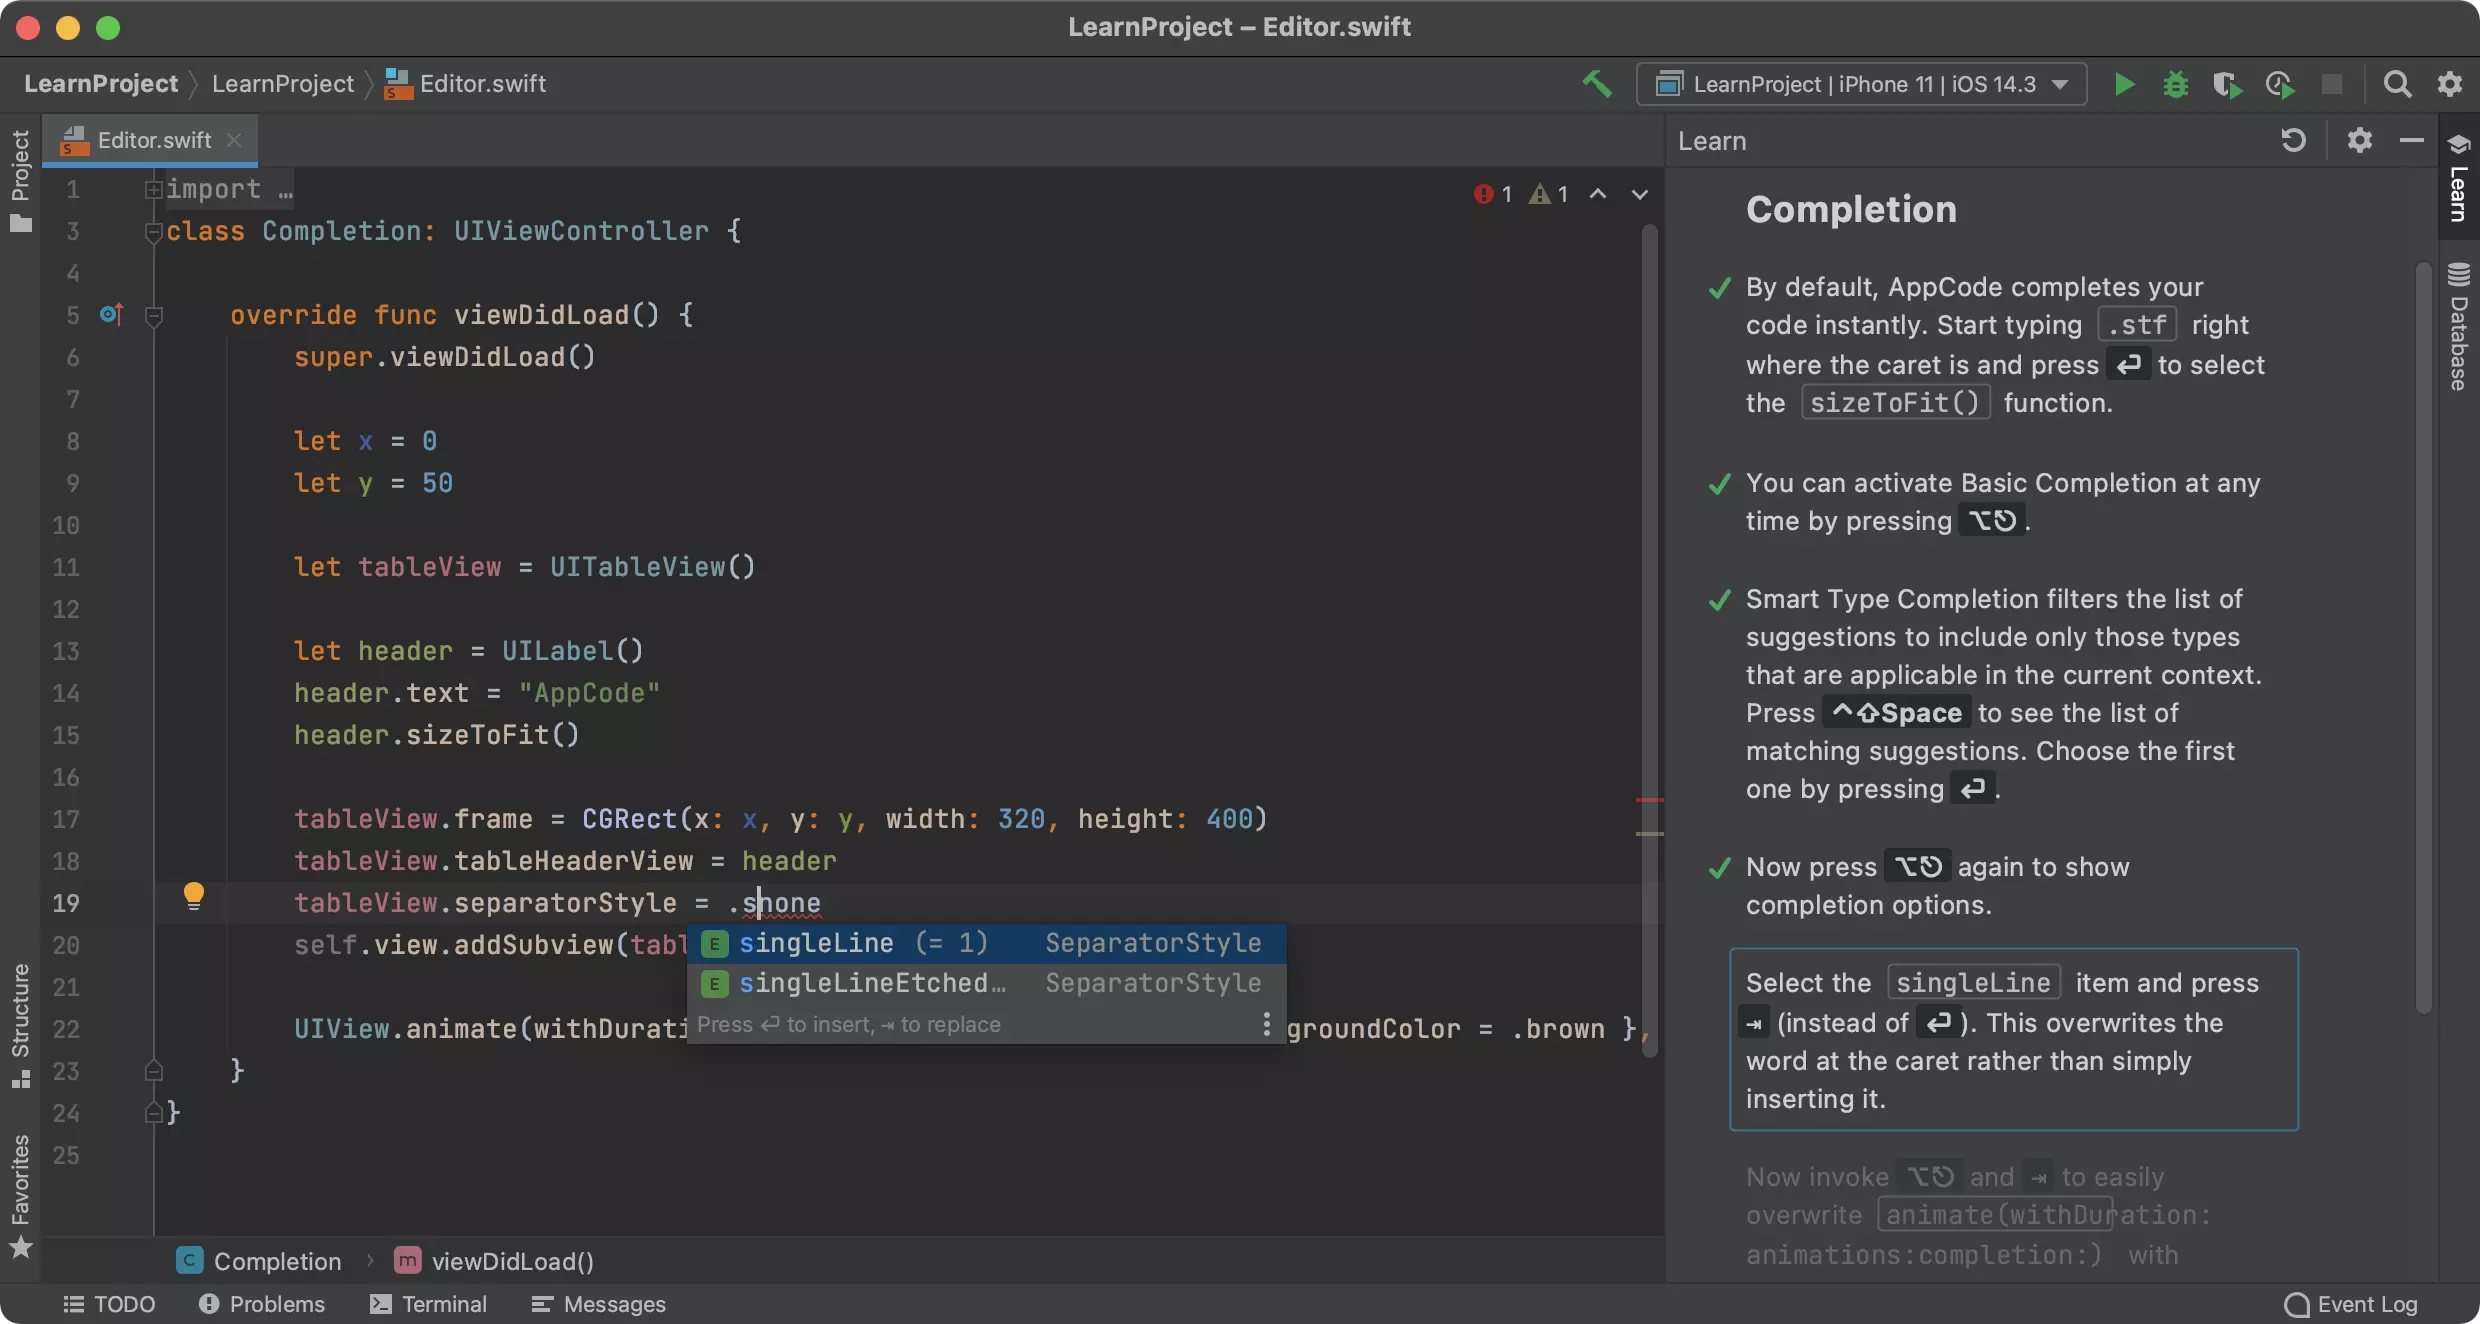Click the Problems tab in bottom bar
2480x1324 pixels.
point(277,1303)
